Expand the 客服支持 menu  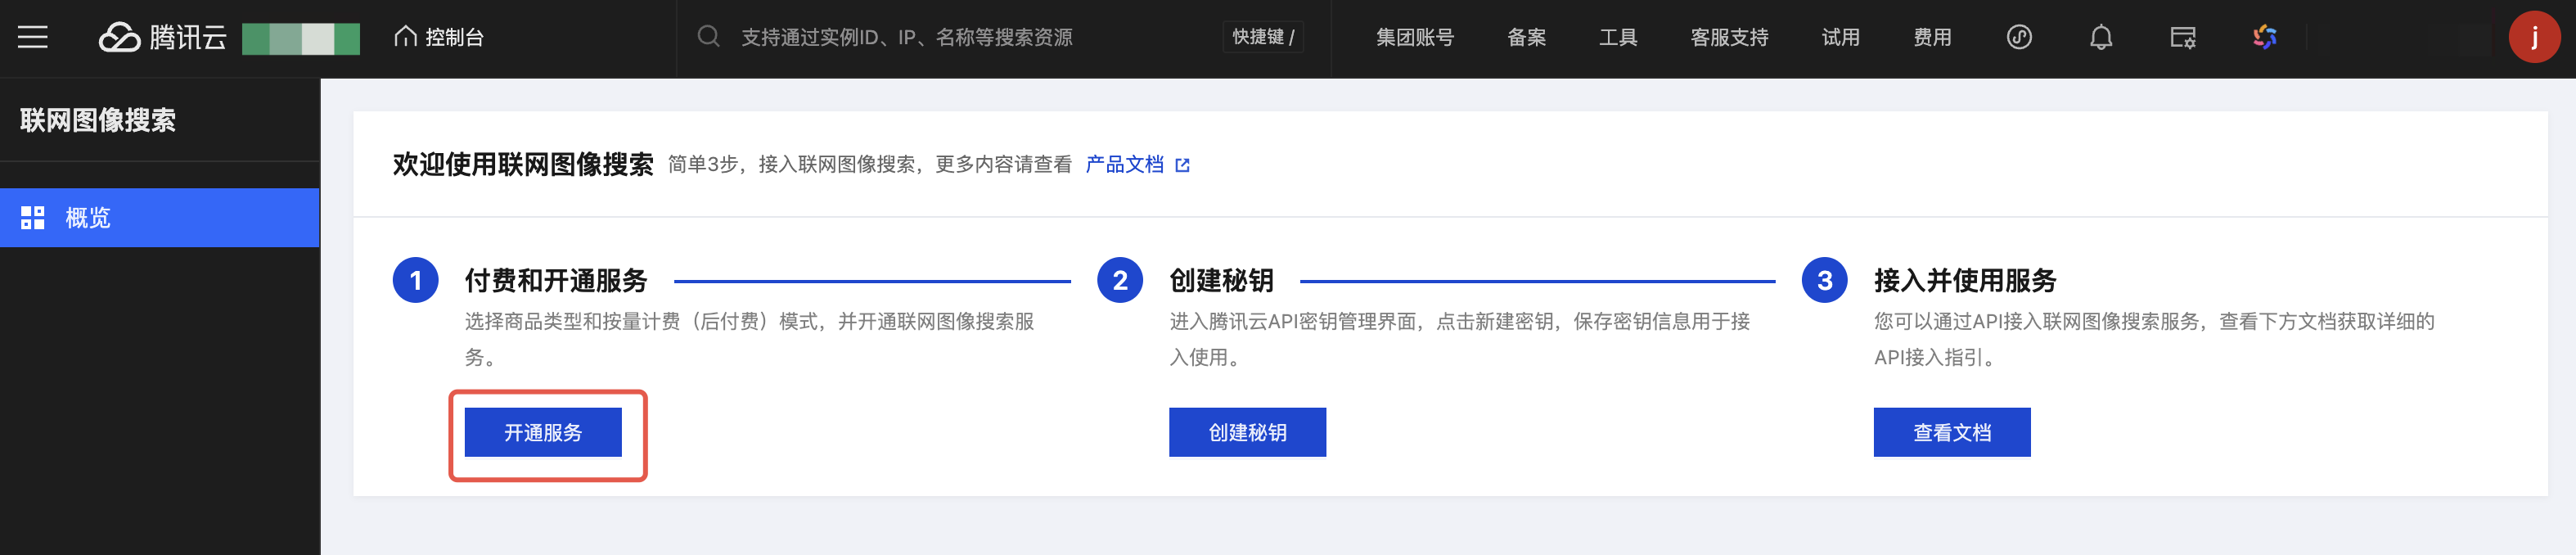pyautogui.click(x=1729, y=38)
